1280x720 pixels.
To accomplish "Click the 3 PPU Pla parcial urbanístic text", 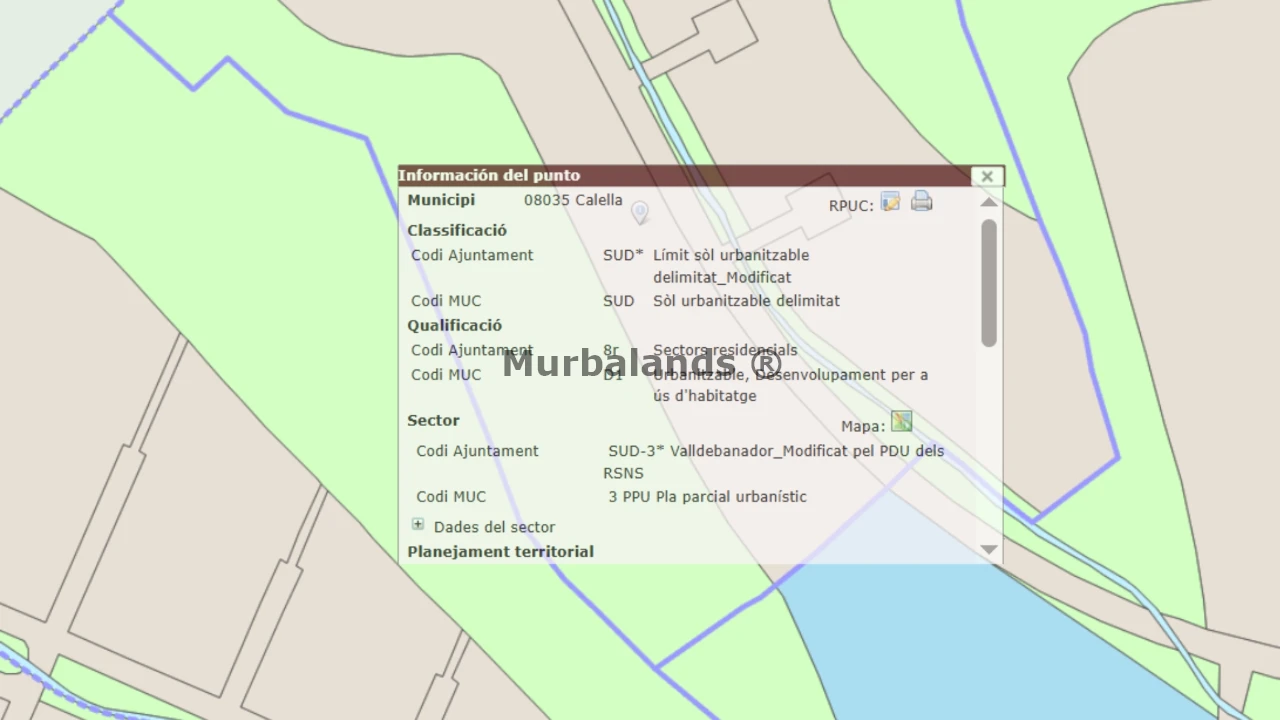I will [x=707, y=497].
